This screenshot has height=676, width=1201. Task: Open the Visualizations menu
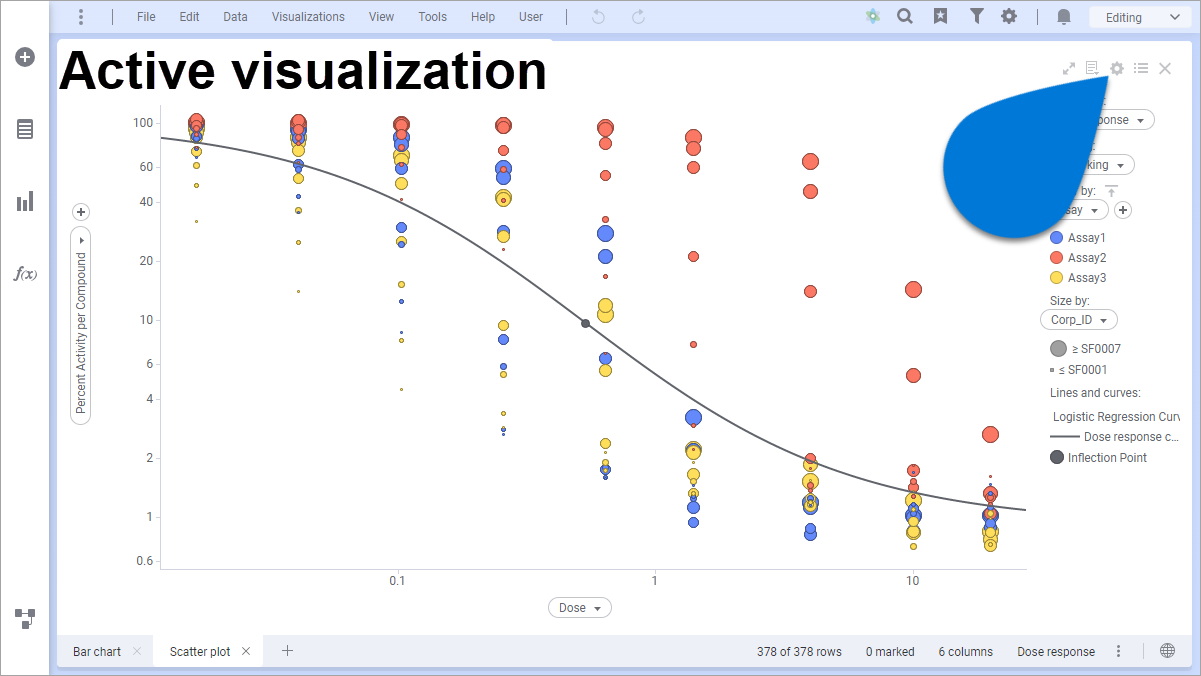(x=308, y=16)
